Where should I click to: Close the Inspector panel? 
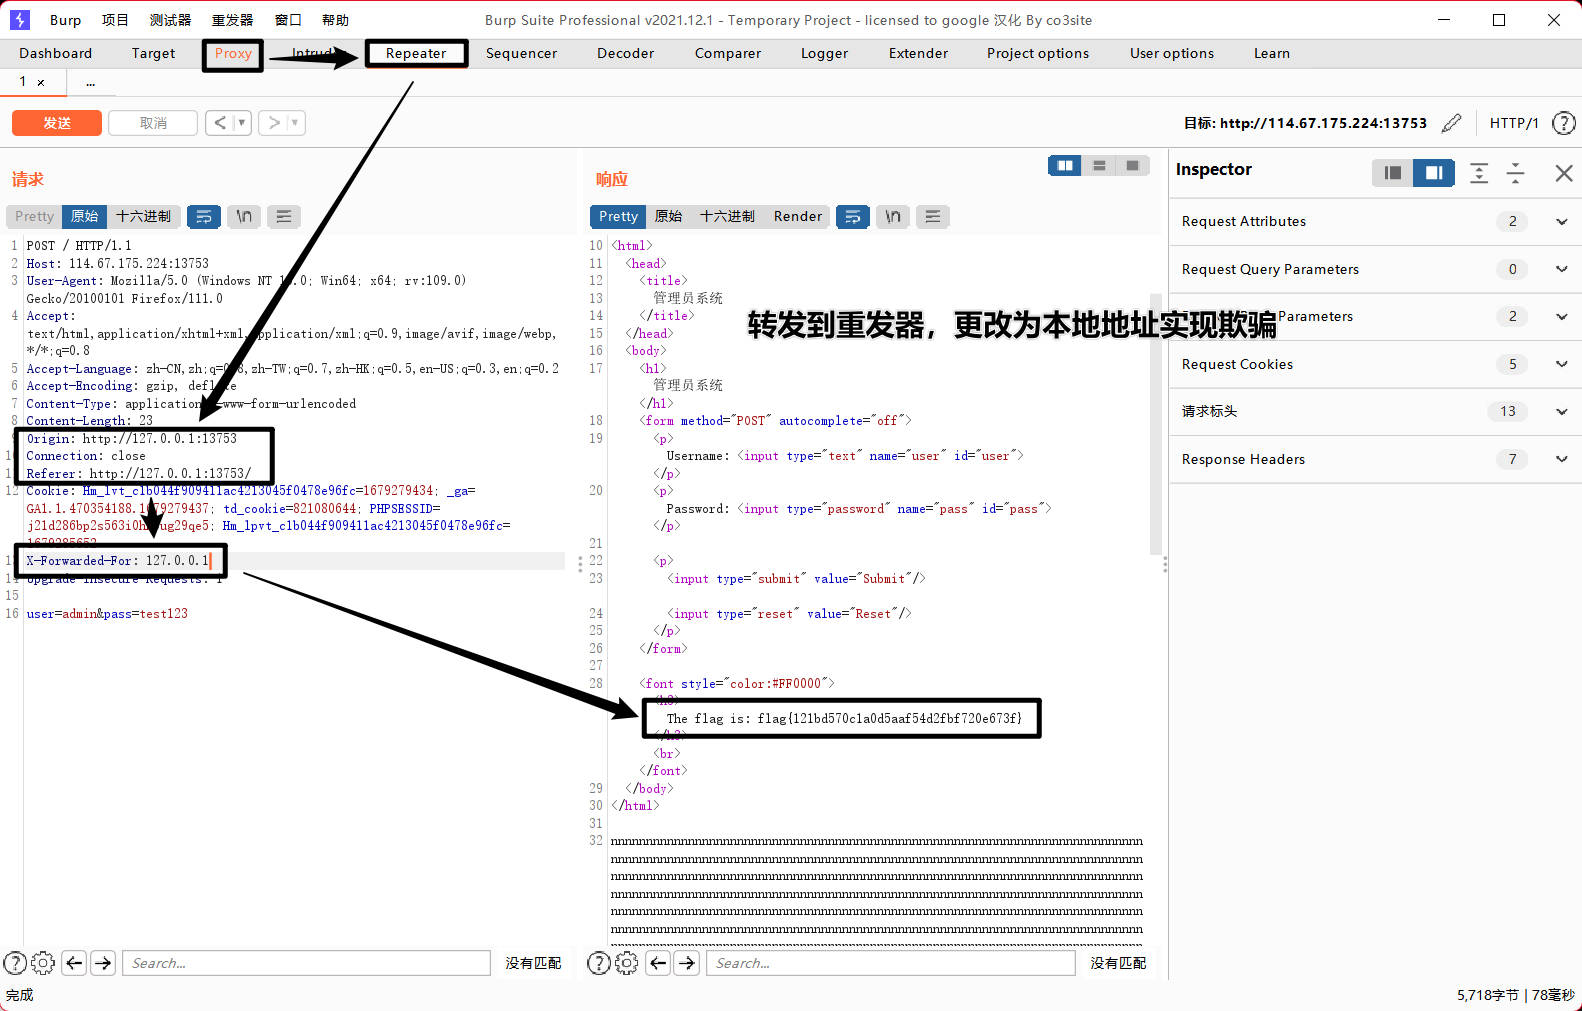[x=1564, y=173]
